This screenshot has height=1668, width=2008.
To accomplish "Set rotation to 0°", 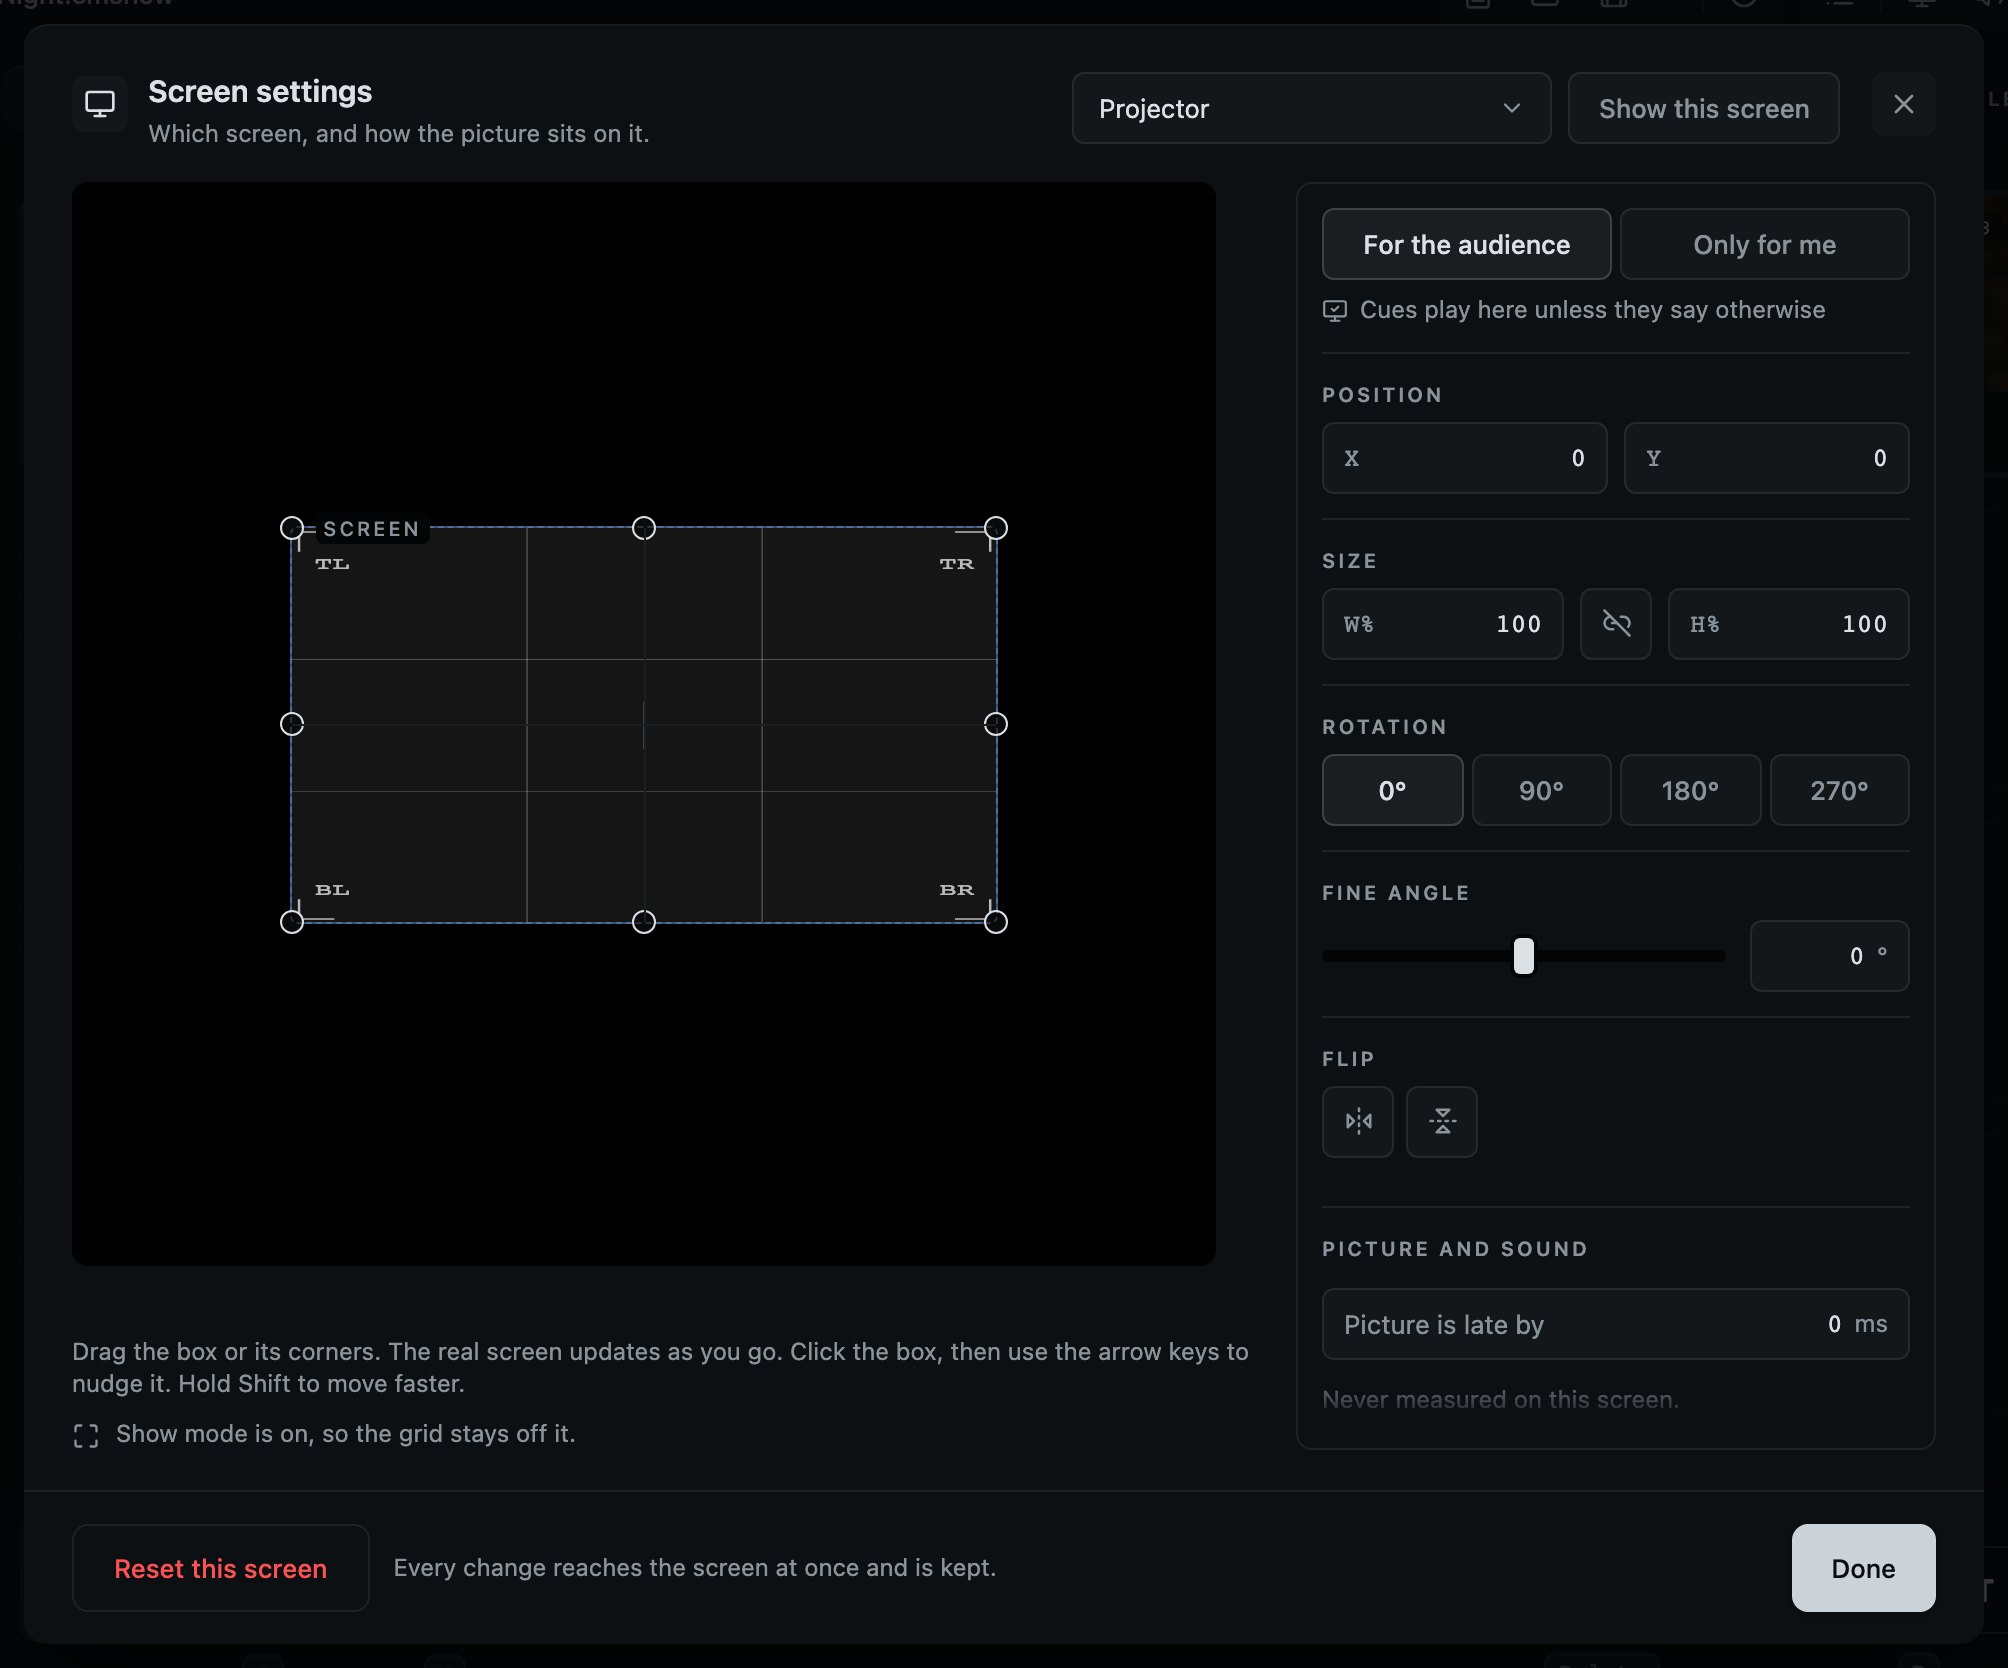I will [1392, 790].
